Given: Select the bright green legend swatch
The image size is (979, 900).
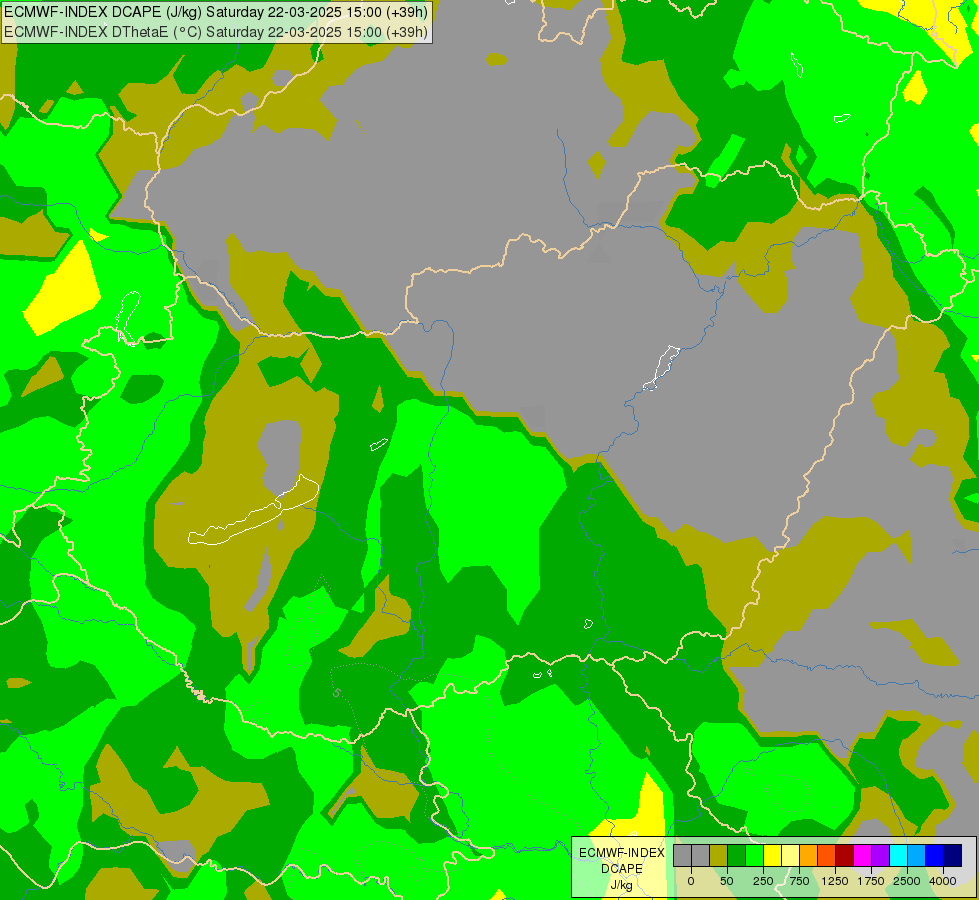Looking at the screenshot, I should (x=754, y=855).
